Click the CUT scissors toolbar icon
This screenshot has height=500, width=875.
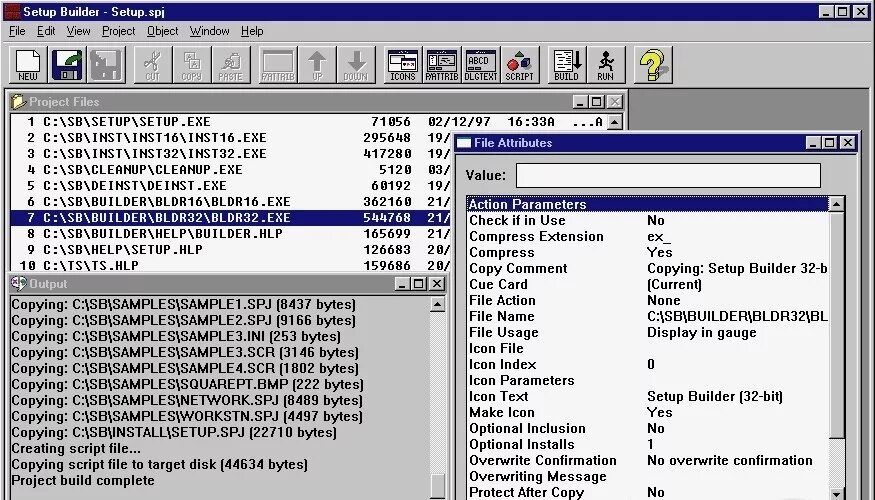152,65
